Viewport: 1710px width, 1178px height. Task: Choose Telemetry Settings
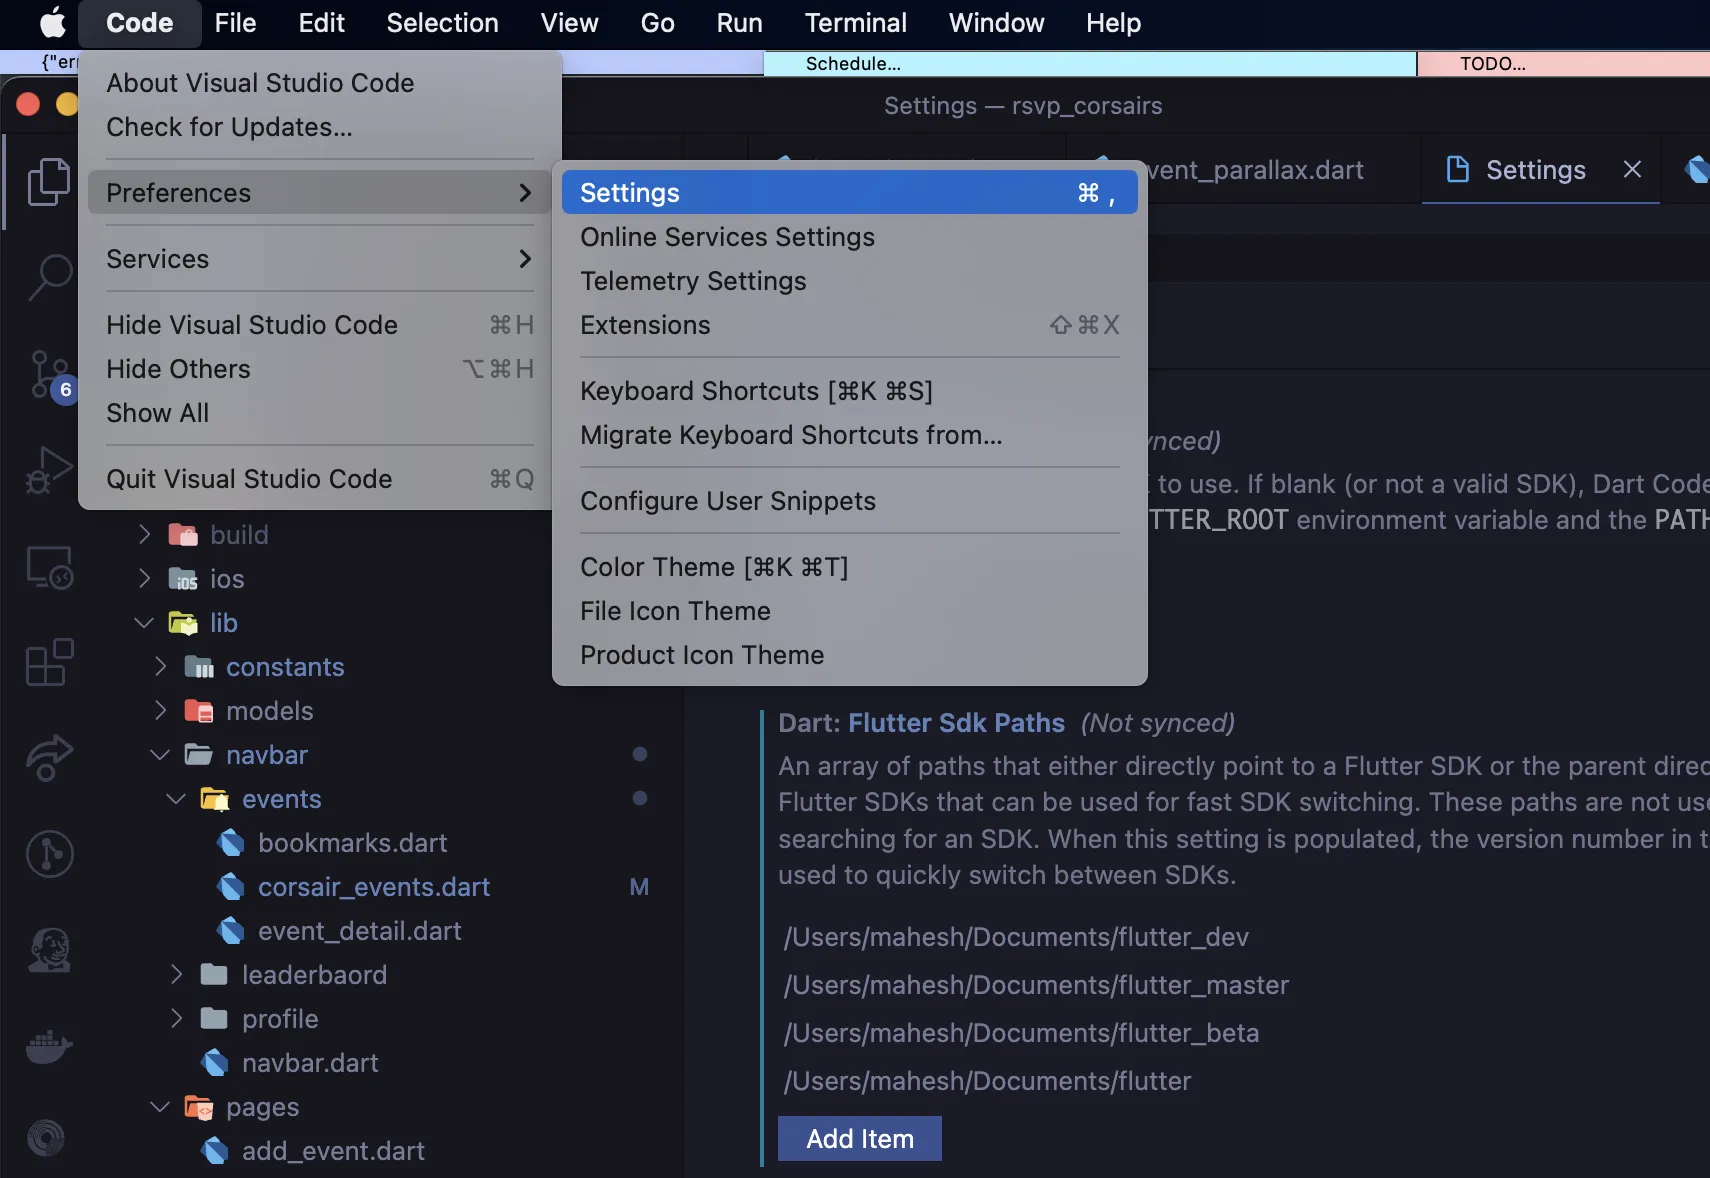pyautogui.click(x=850, y=281)
